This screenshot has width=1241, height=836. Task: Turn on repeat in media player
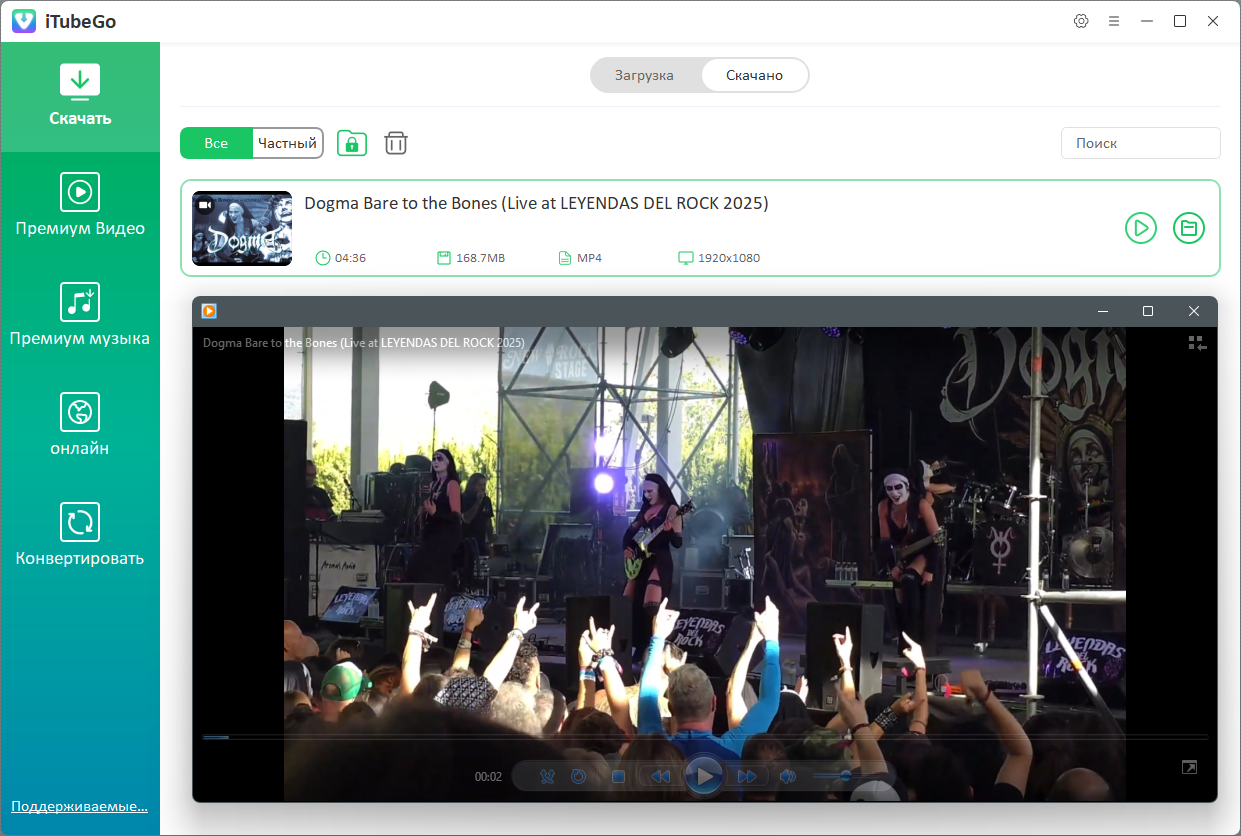pos(579,776)
